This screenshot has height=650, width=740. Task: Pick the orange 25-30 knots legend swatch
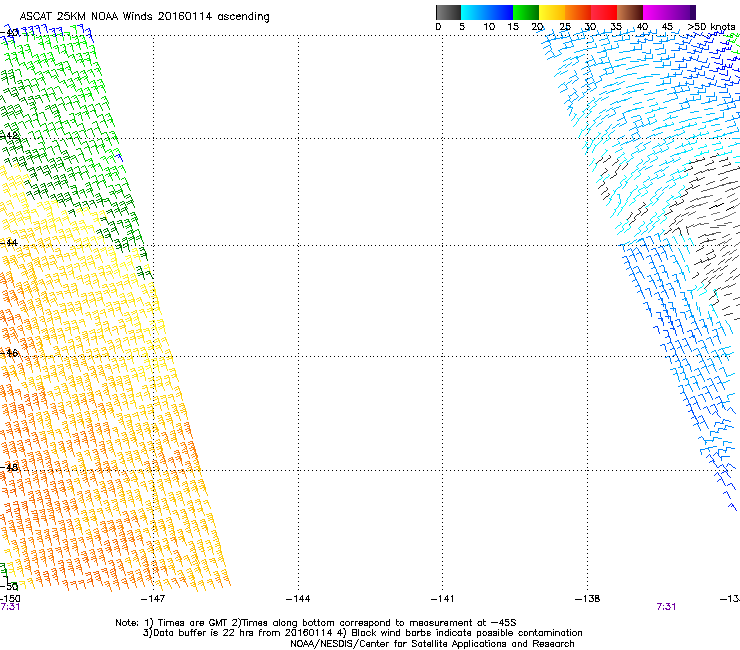[578, 12]
